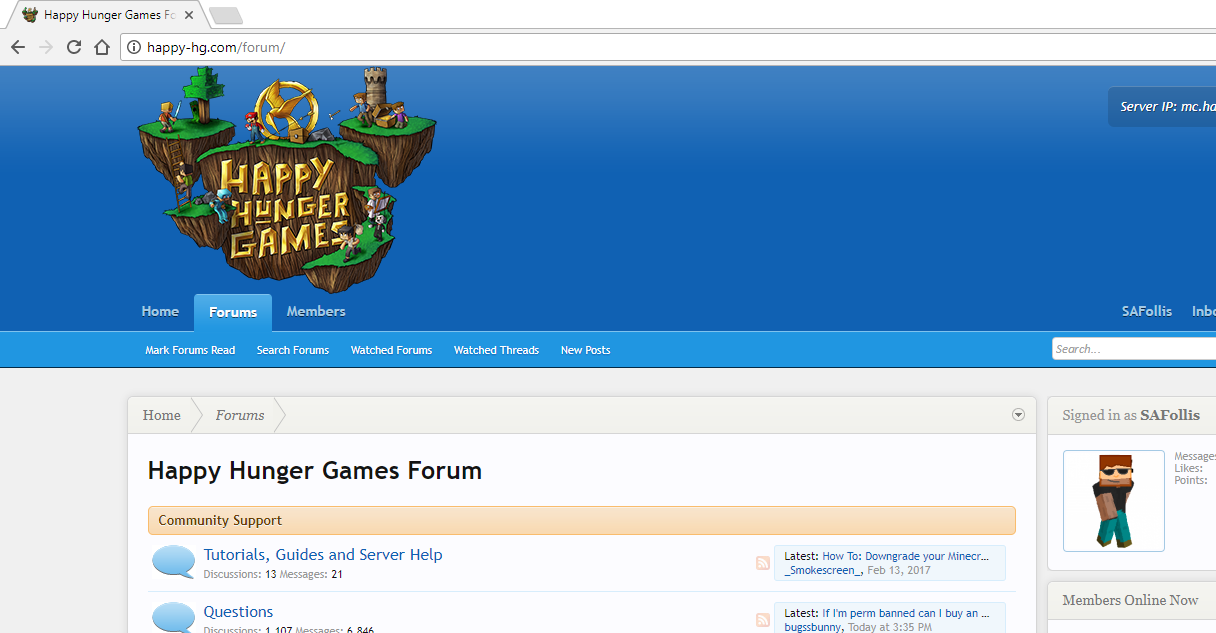Image resolution: width=1216 pixels, height=633 pixels.
Task: Click the Forums breadcrumb
Action: (x=240, y=415)
